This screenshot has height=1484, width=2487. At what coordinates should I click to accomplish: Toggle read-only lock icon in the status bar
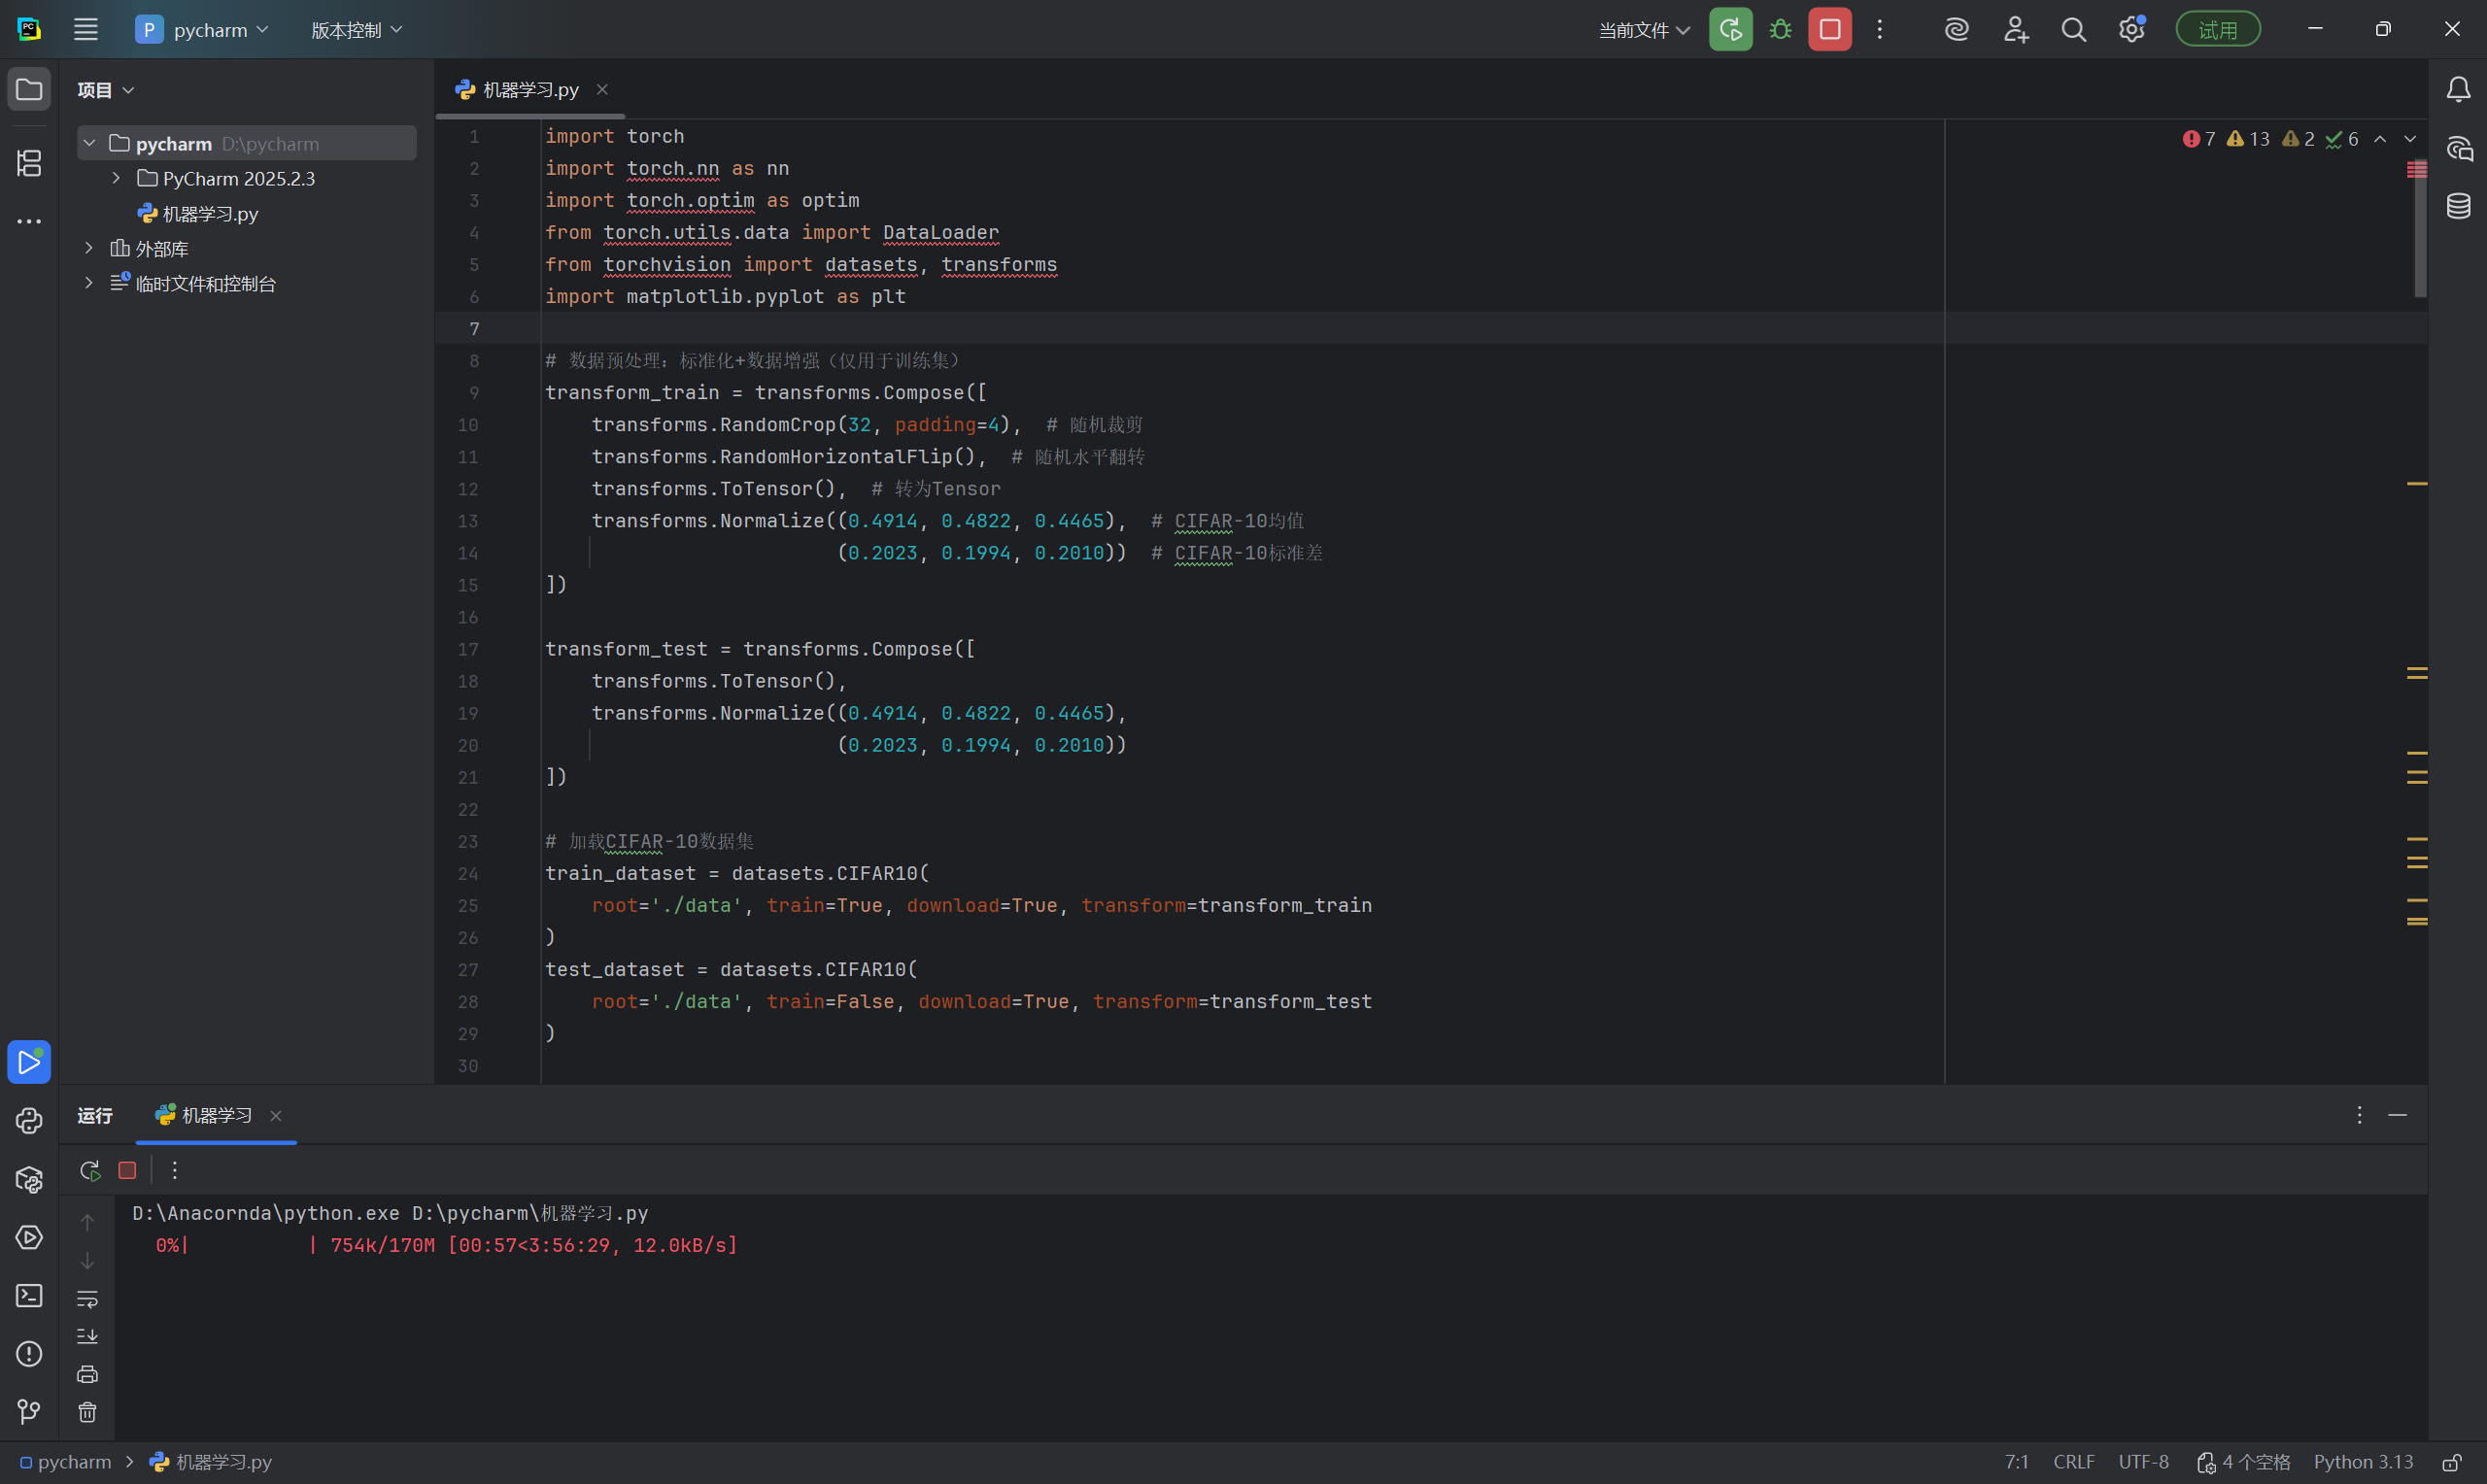2451,1463
